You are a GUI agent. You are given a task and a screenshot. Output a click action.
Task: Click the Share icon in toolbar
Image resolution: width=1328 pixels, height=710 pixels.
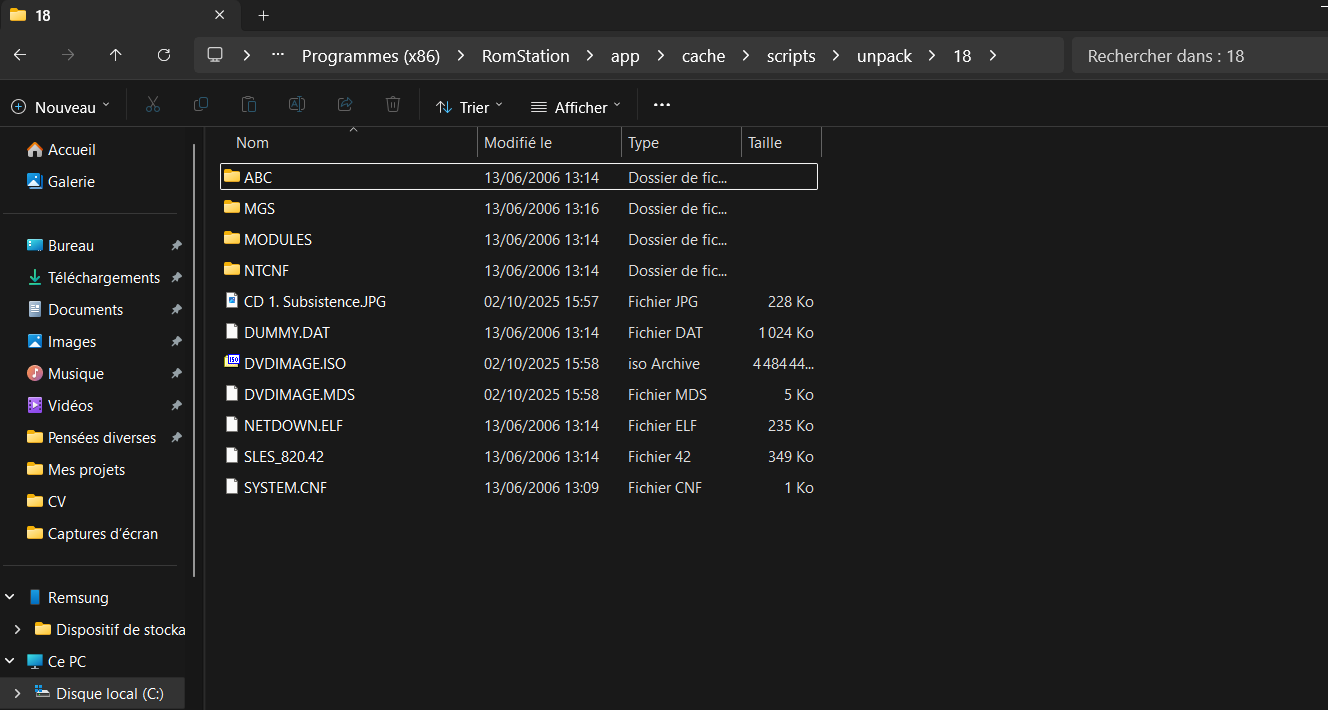[345, 106]
